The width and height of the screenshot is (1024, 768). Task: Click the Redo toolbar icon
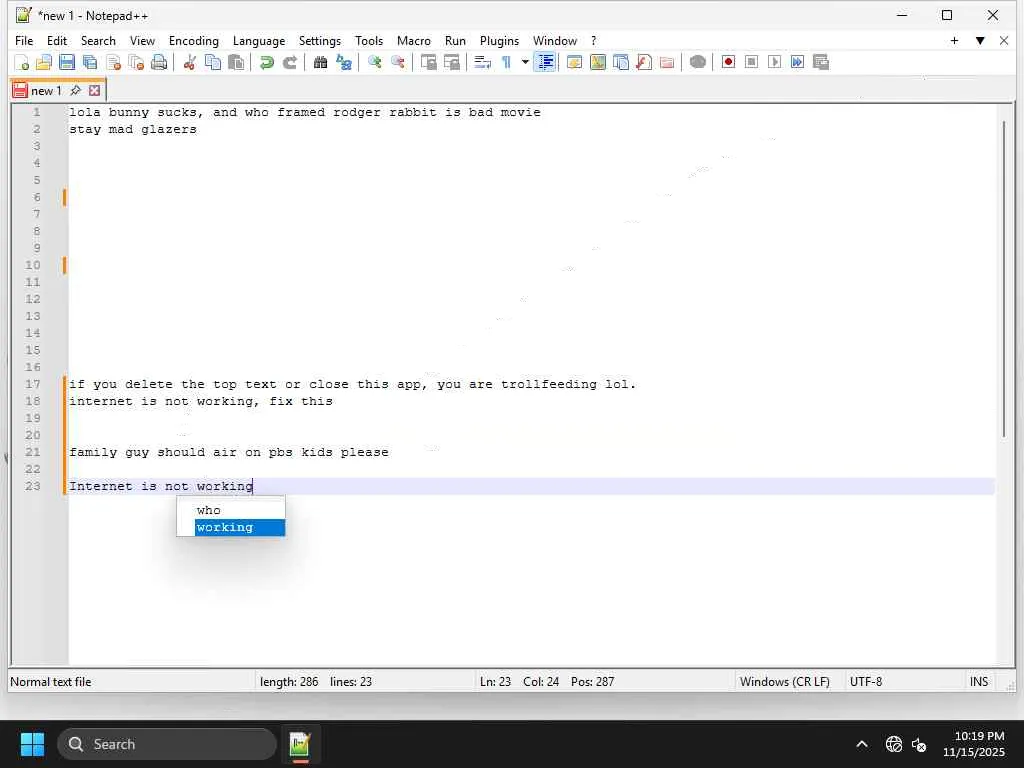coord(289,62)
